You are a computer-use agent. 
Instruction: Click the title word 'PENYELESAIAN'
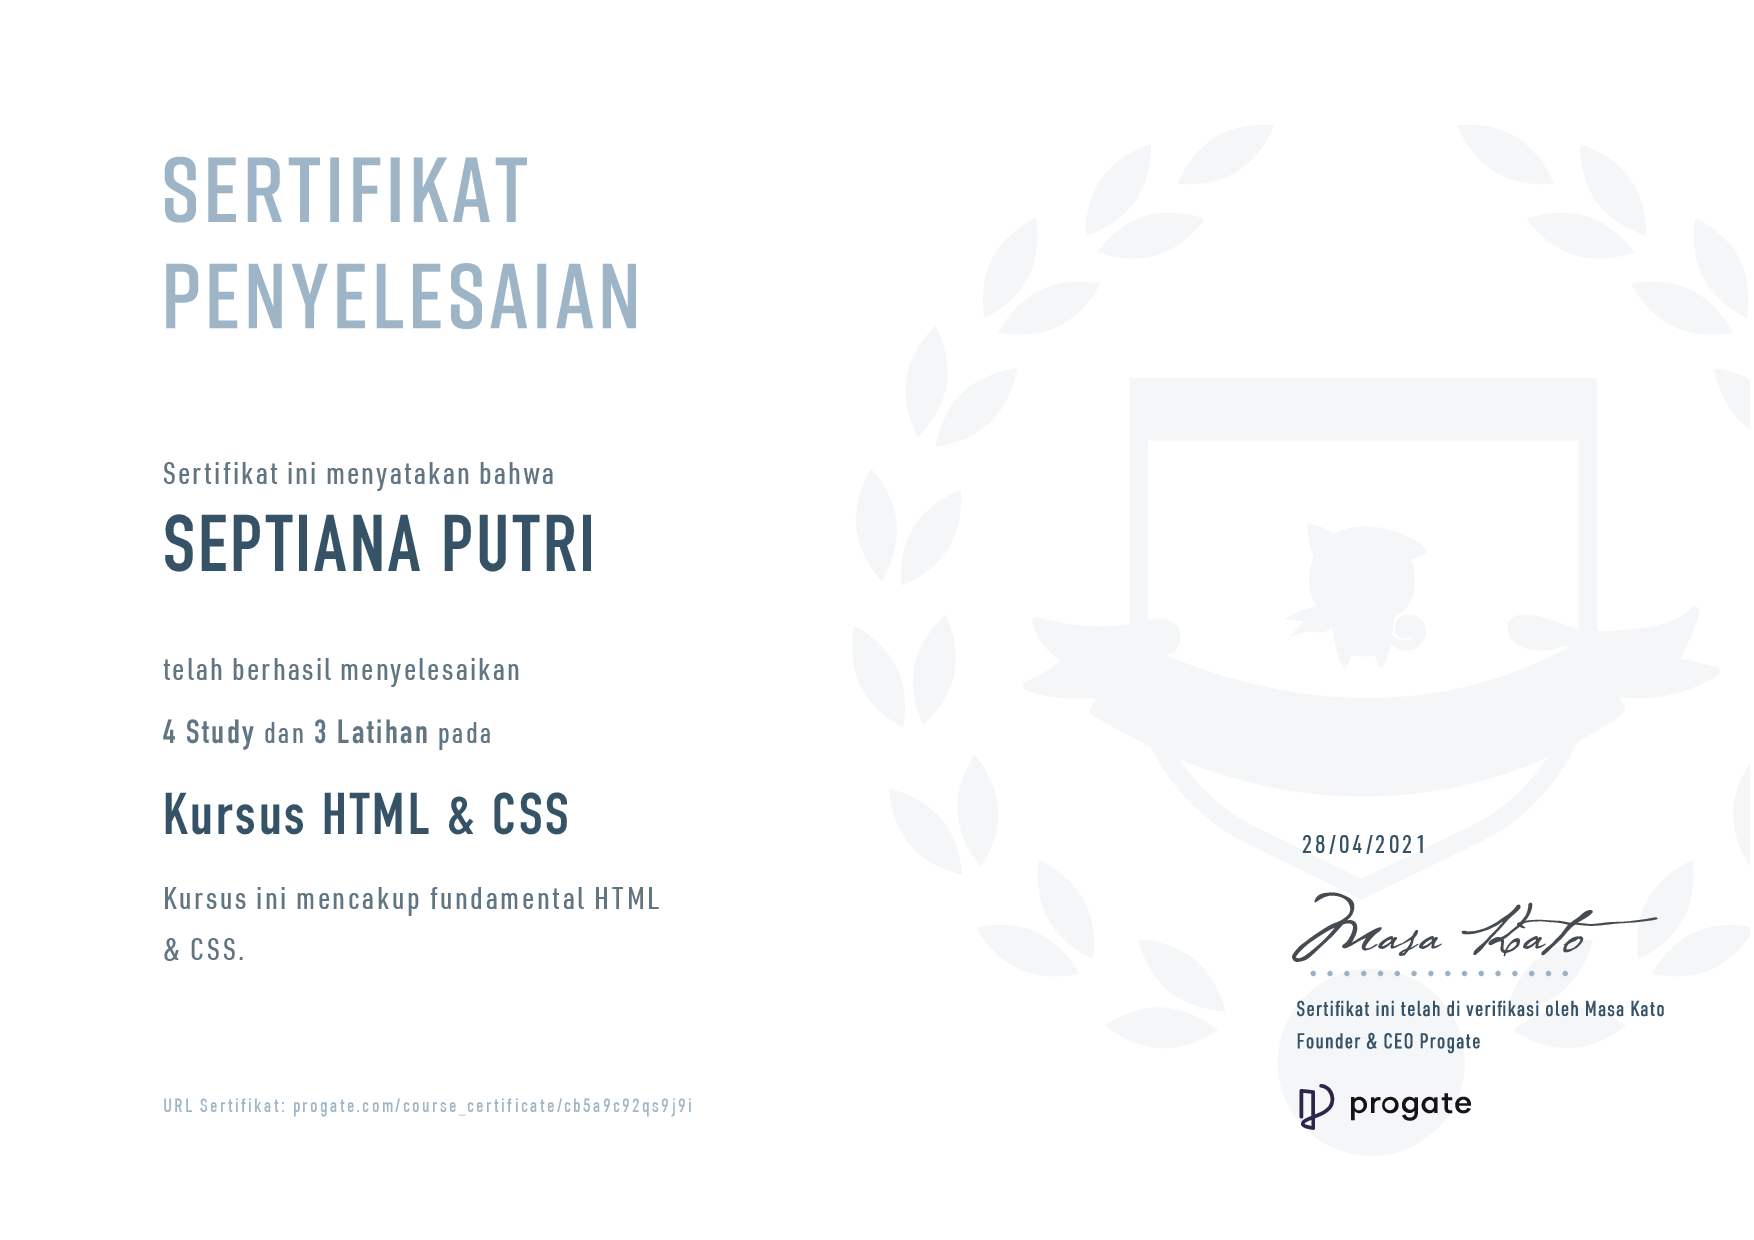click(402, 297)
